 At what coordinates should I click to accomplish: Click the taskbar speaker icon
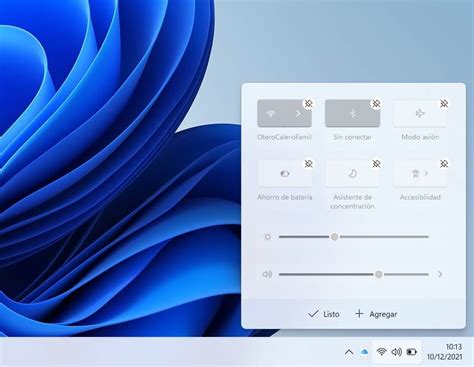click(x=396, y=352)
